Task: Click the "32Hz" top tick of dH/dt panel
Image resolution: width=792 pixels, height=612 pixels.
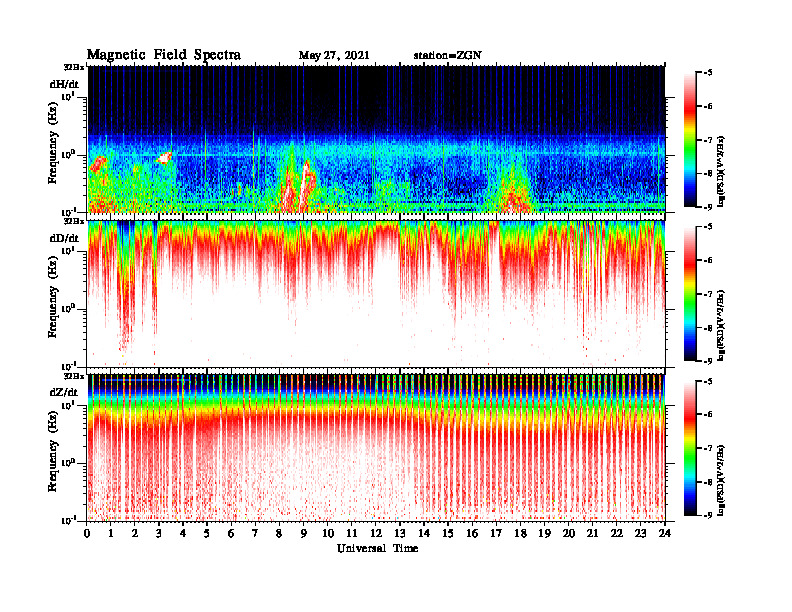Action: pos(74,67)
